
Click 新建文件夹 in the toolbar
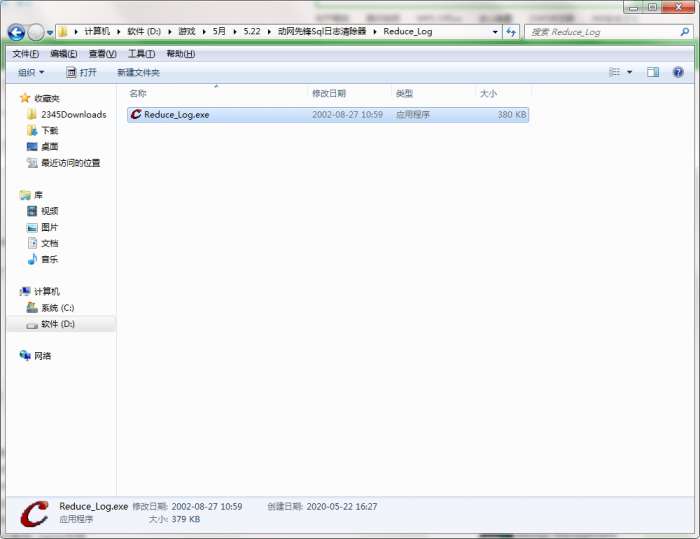(x=138, y=72)
